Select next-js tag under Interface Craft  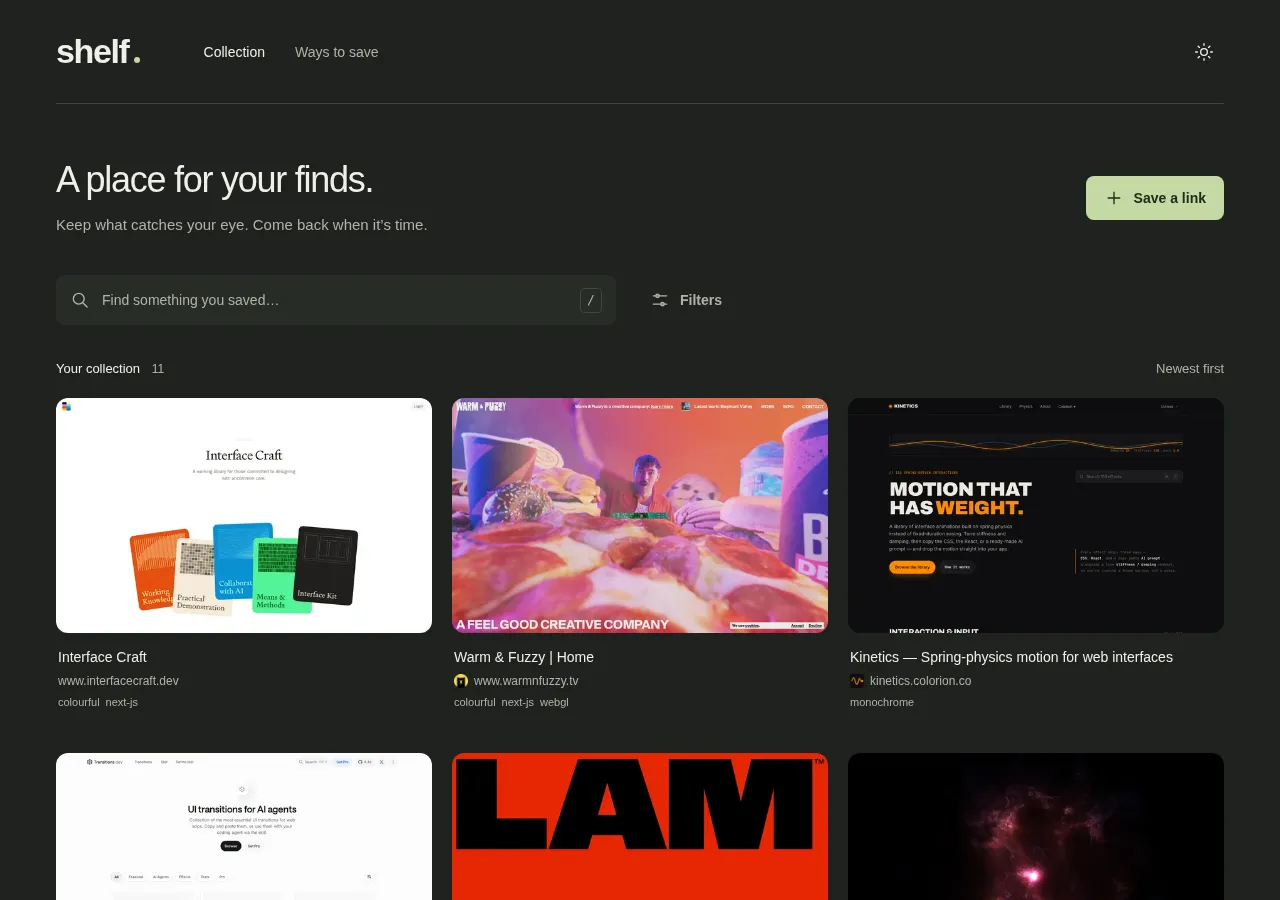click(x=122, y=702)
